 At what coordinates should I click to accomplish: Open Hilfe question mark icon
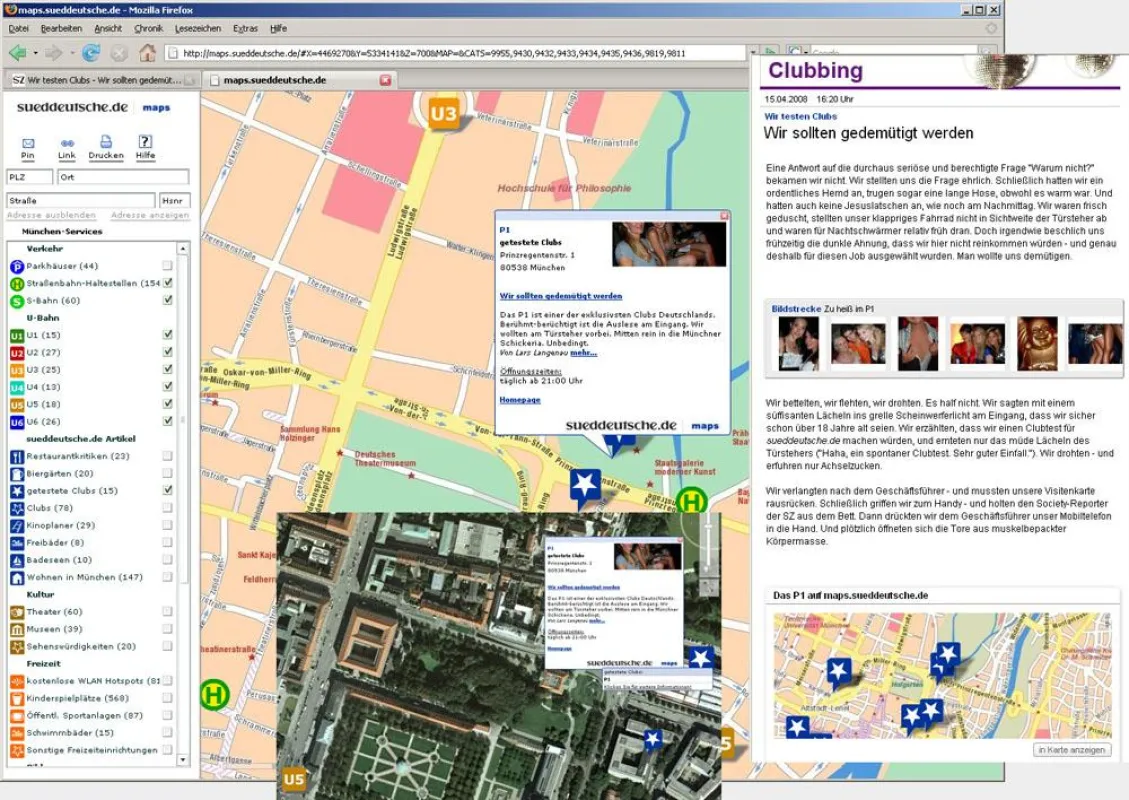pyautogui.click(x=145, y=141)
